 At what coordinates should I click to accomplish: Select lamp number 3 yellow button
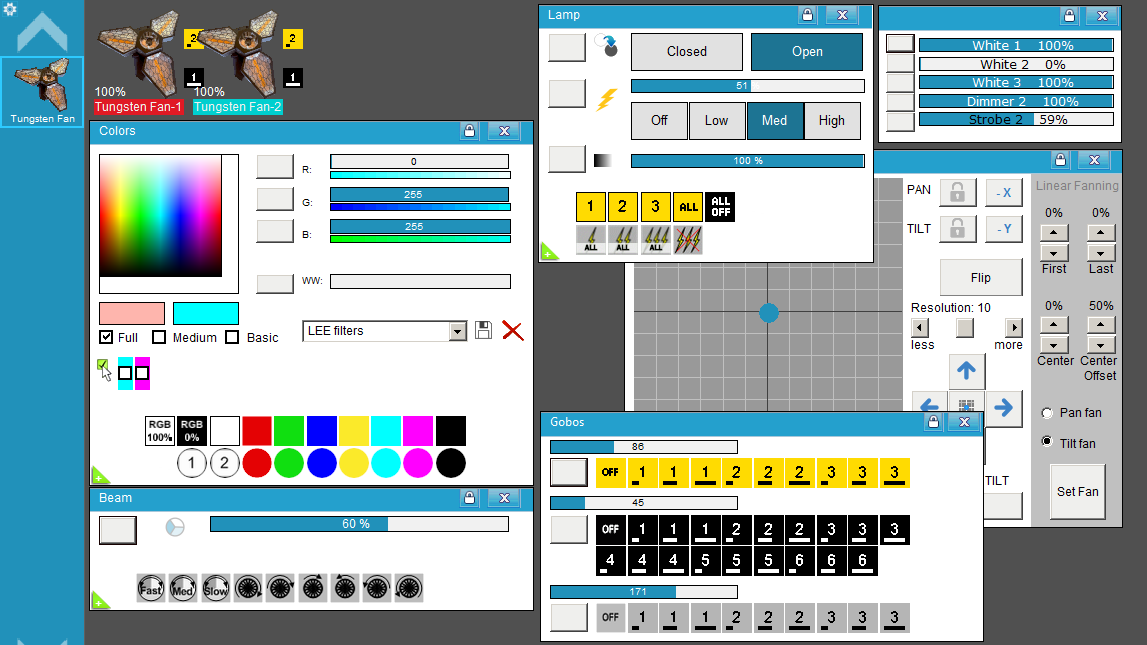655,207
